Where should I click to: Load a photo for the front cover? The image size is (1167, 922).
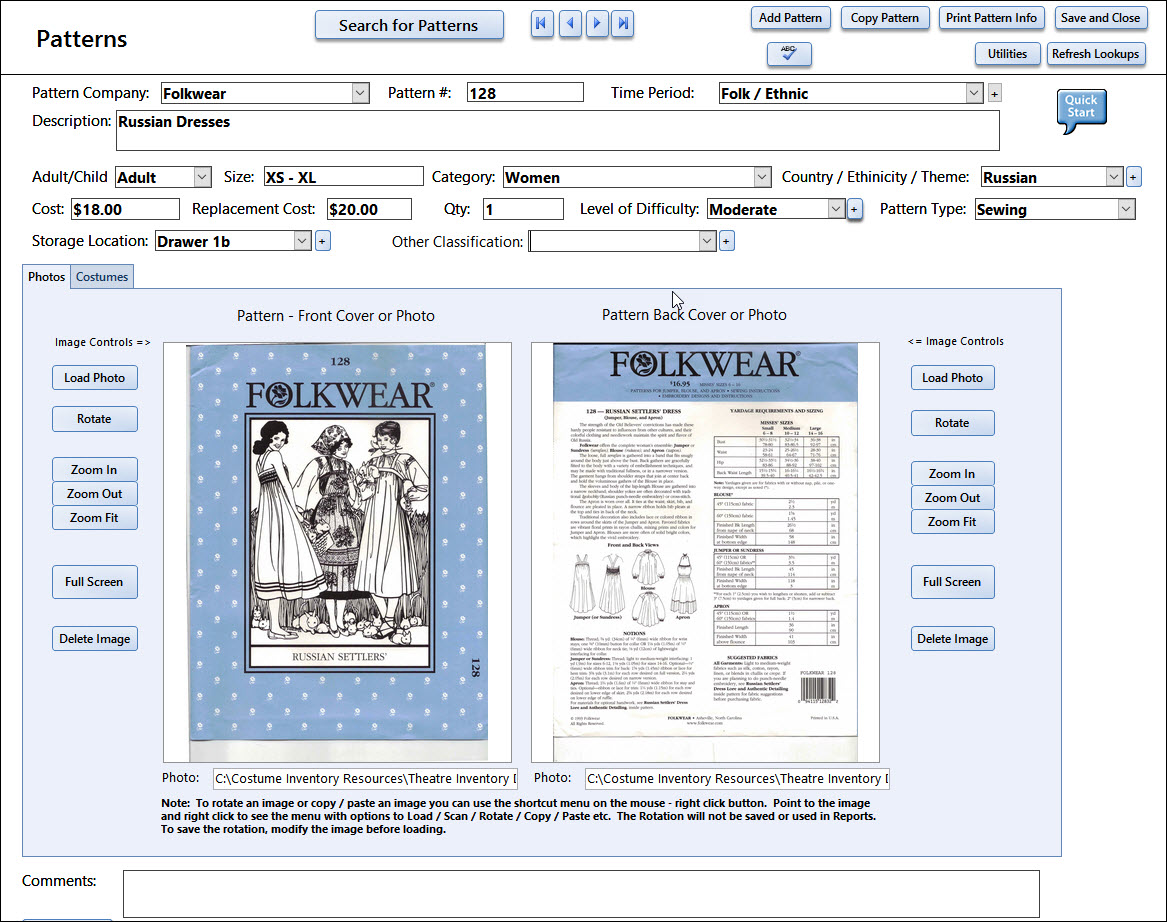pyautogui.click(x=95, y=378)
